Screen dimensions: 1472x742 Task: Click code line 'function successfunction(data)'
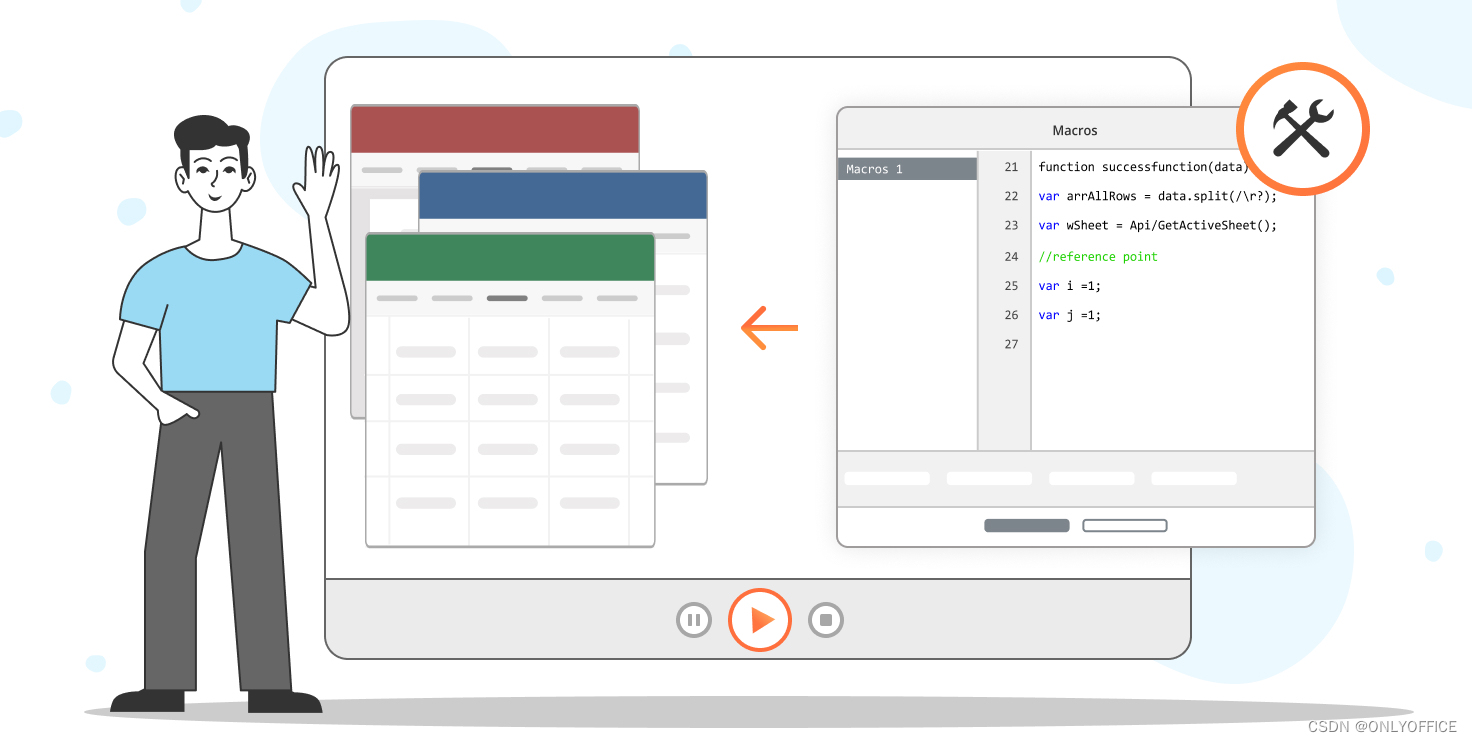click(1144, 167)
